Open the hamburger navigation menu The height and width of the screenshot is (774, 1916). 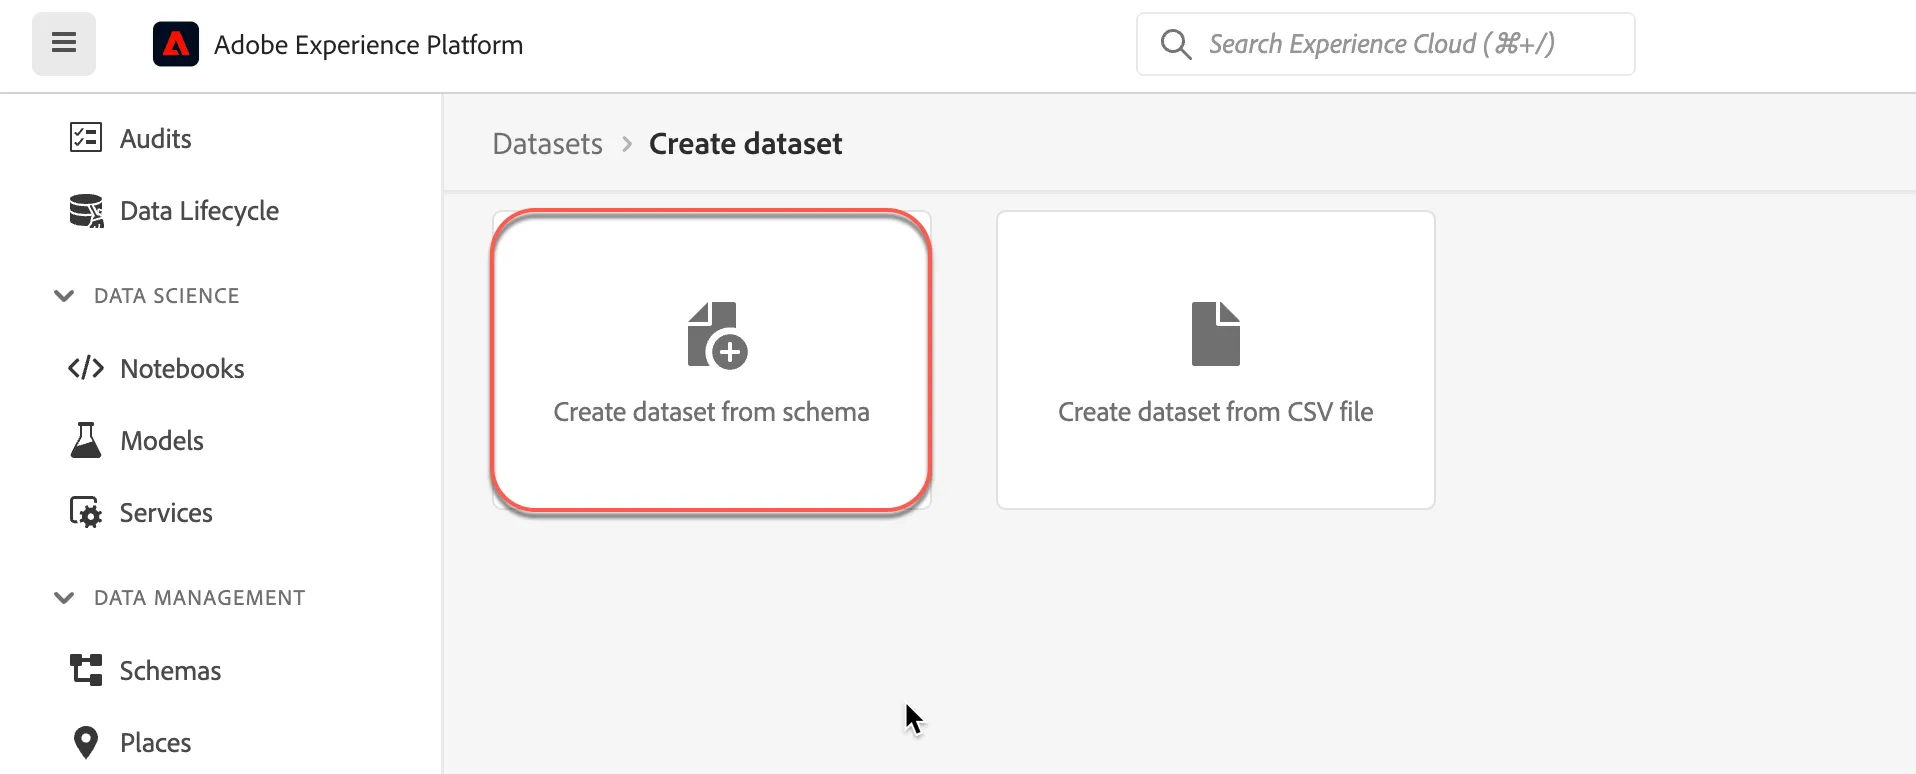[64, 44]
